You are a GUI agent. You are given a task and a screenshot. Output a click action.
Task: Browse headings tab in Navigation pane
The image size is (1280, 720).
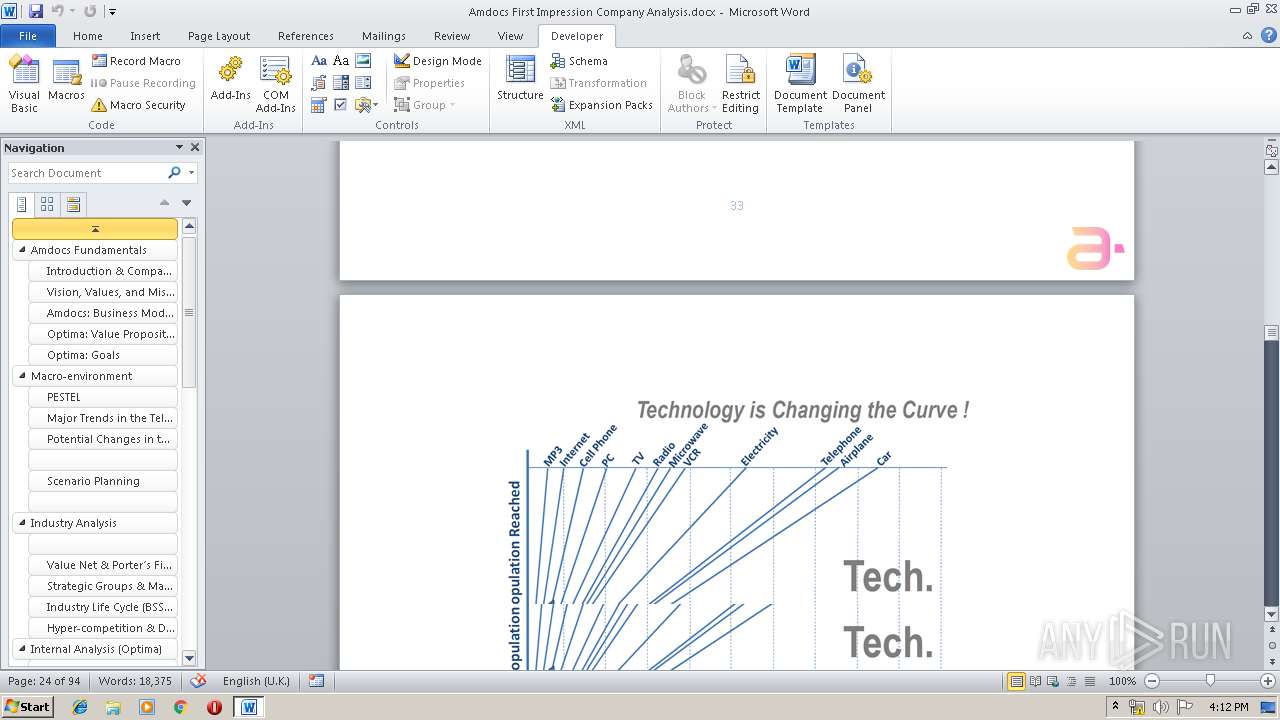pos(22,204)
